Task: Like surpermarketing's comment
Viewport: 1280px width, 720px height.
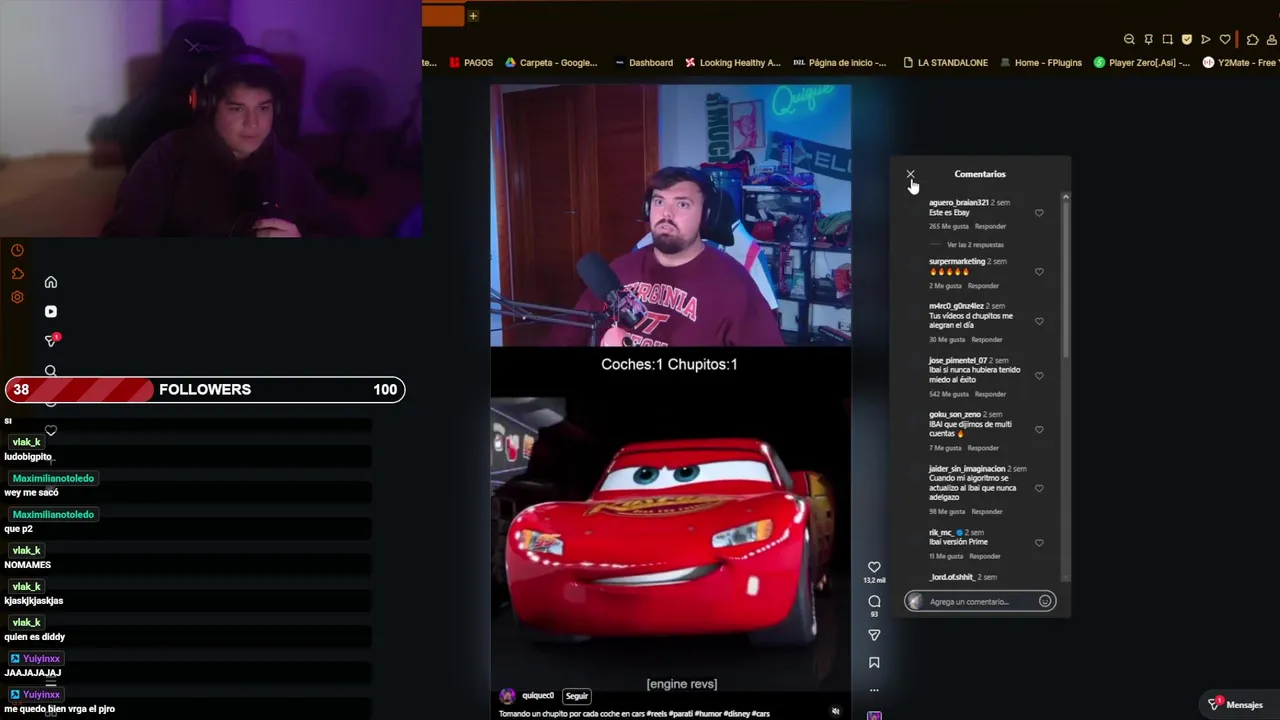Action: (1039, 272)
